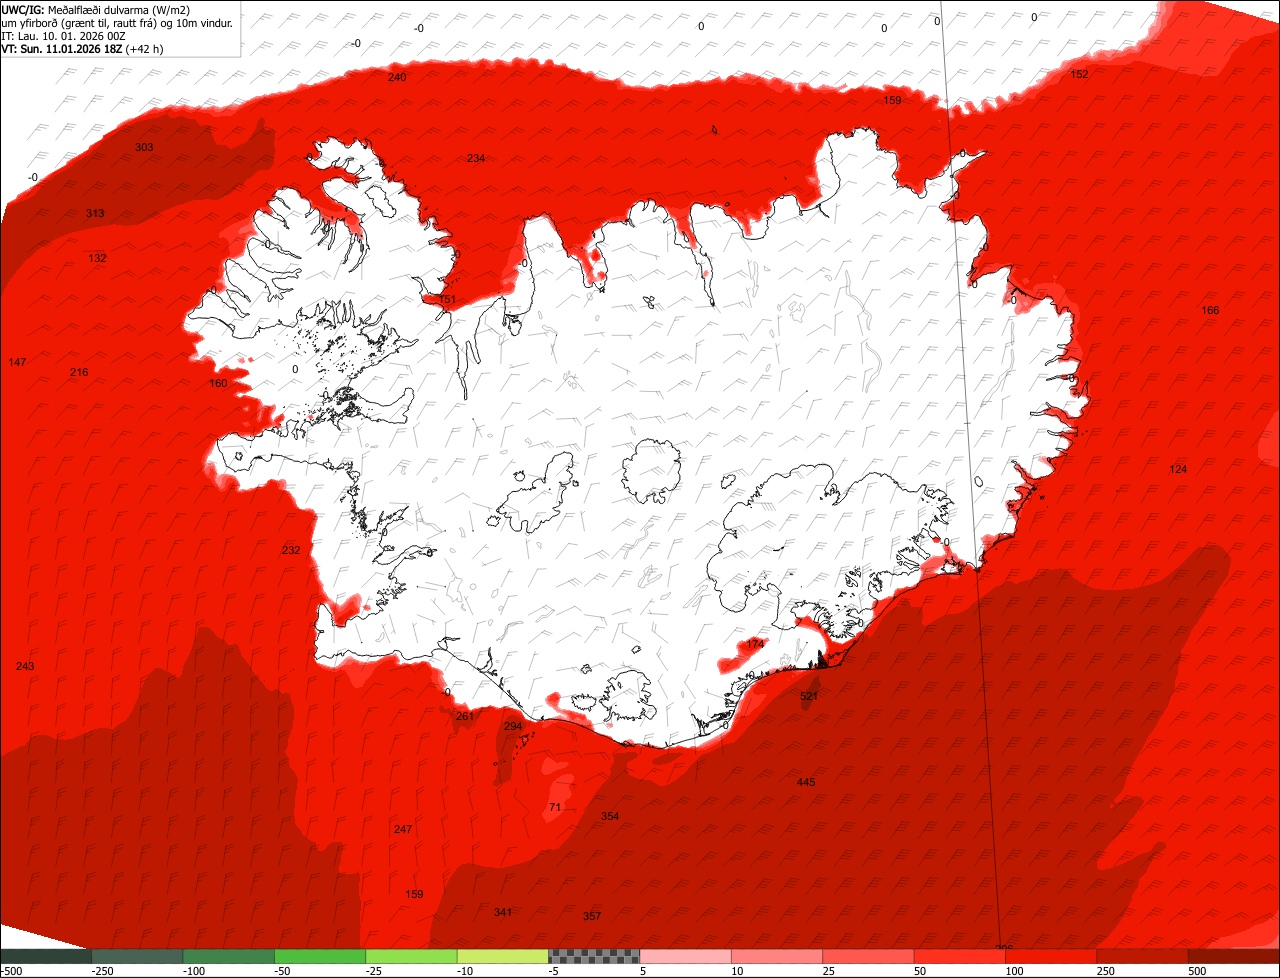Click the map value '124'

pyautogui.click(x=1178, y=469)
